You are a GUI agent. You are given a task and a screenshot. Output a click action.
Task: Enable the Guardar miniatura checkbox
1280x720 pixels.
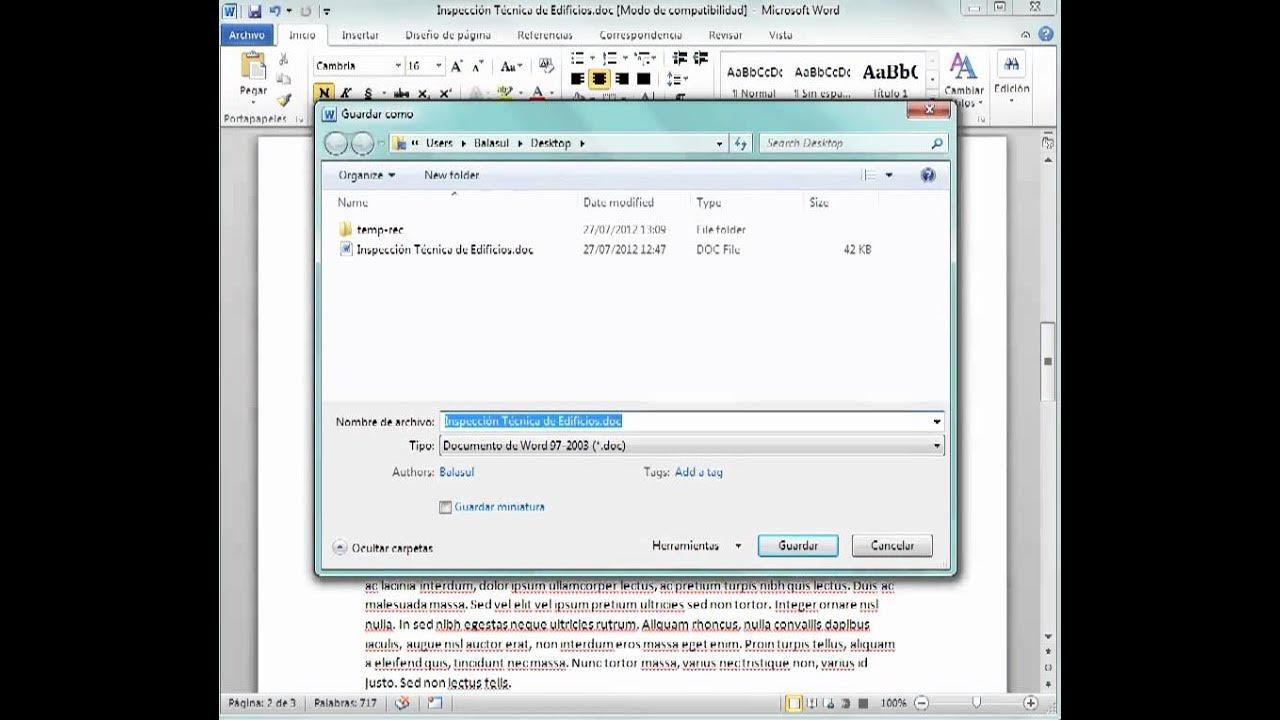(445, 507)
